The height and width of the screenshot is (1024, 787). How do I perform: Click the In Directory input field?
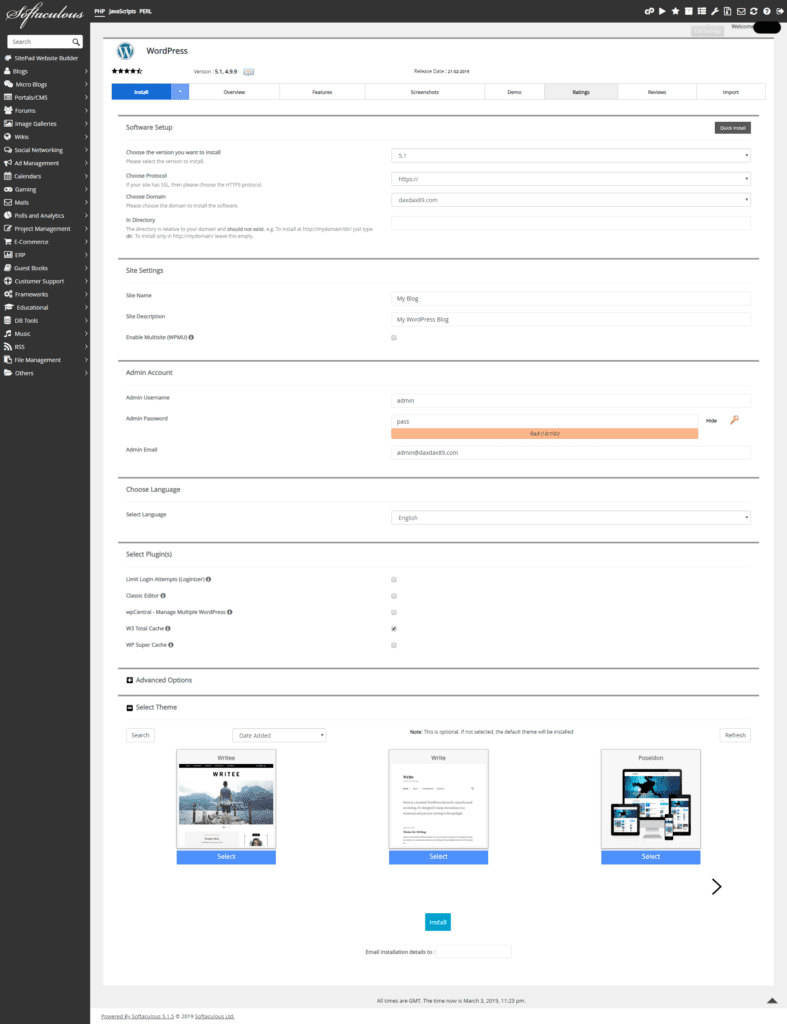[571, 223]
